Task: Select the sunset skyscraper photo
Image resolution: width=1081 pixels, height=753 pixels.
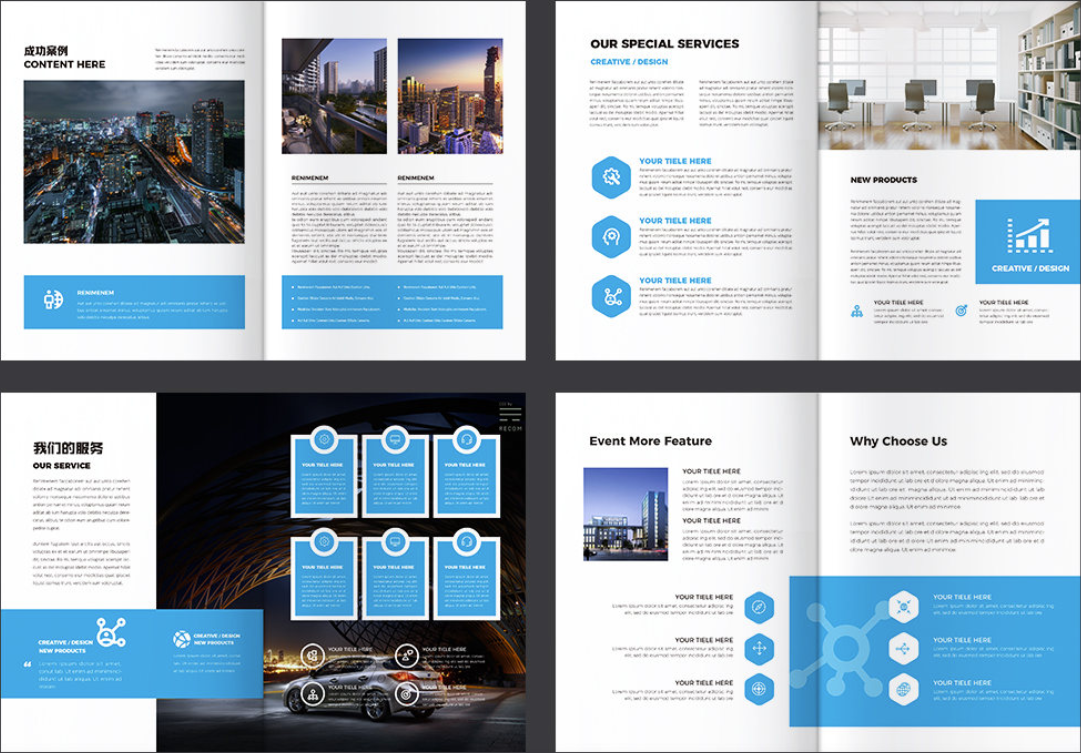Action: (450, 96)
